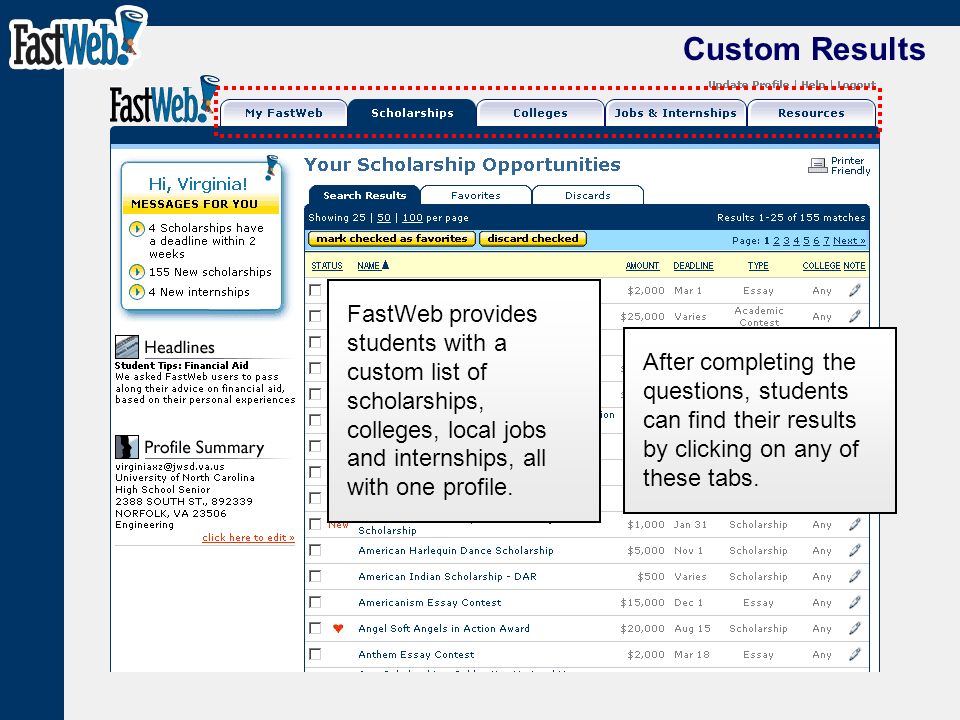
Task: Click the note pencil for Anthem Essay Contest
Action: click(x=855, y=654)
